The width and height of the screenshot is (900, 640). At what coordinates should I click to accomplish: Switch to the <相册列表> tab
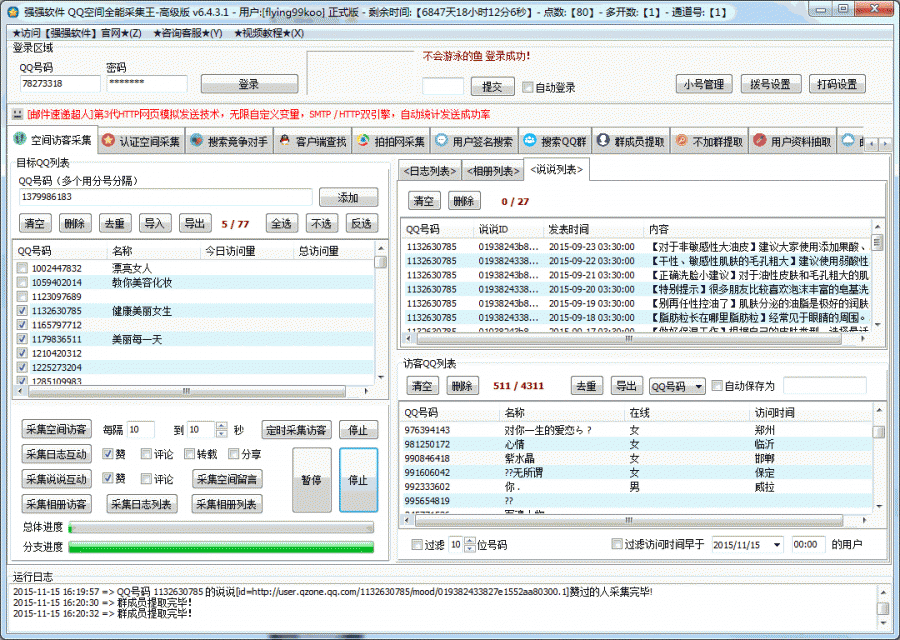[x=493, y=171]
